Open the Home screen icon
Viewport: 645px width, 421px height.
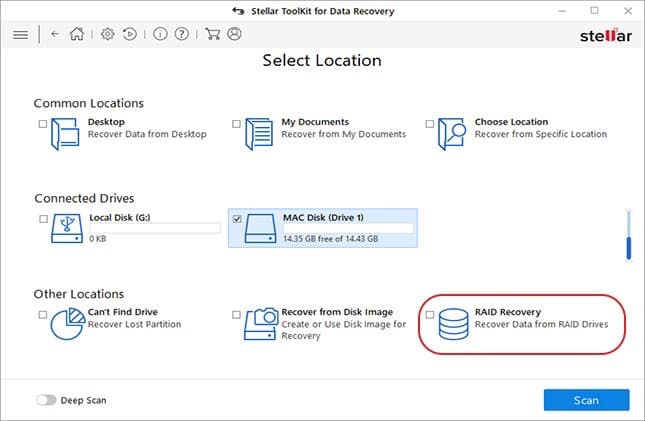(x=77, y=34)
